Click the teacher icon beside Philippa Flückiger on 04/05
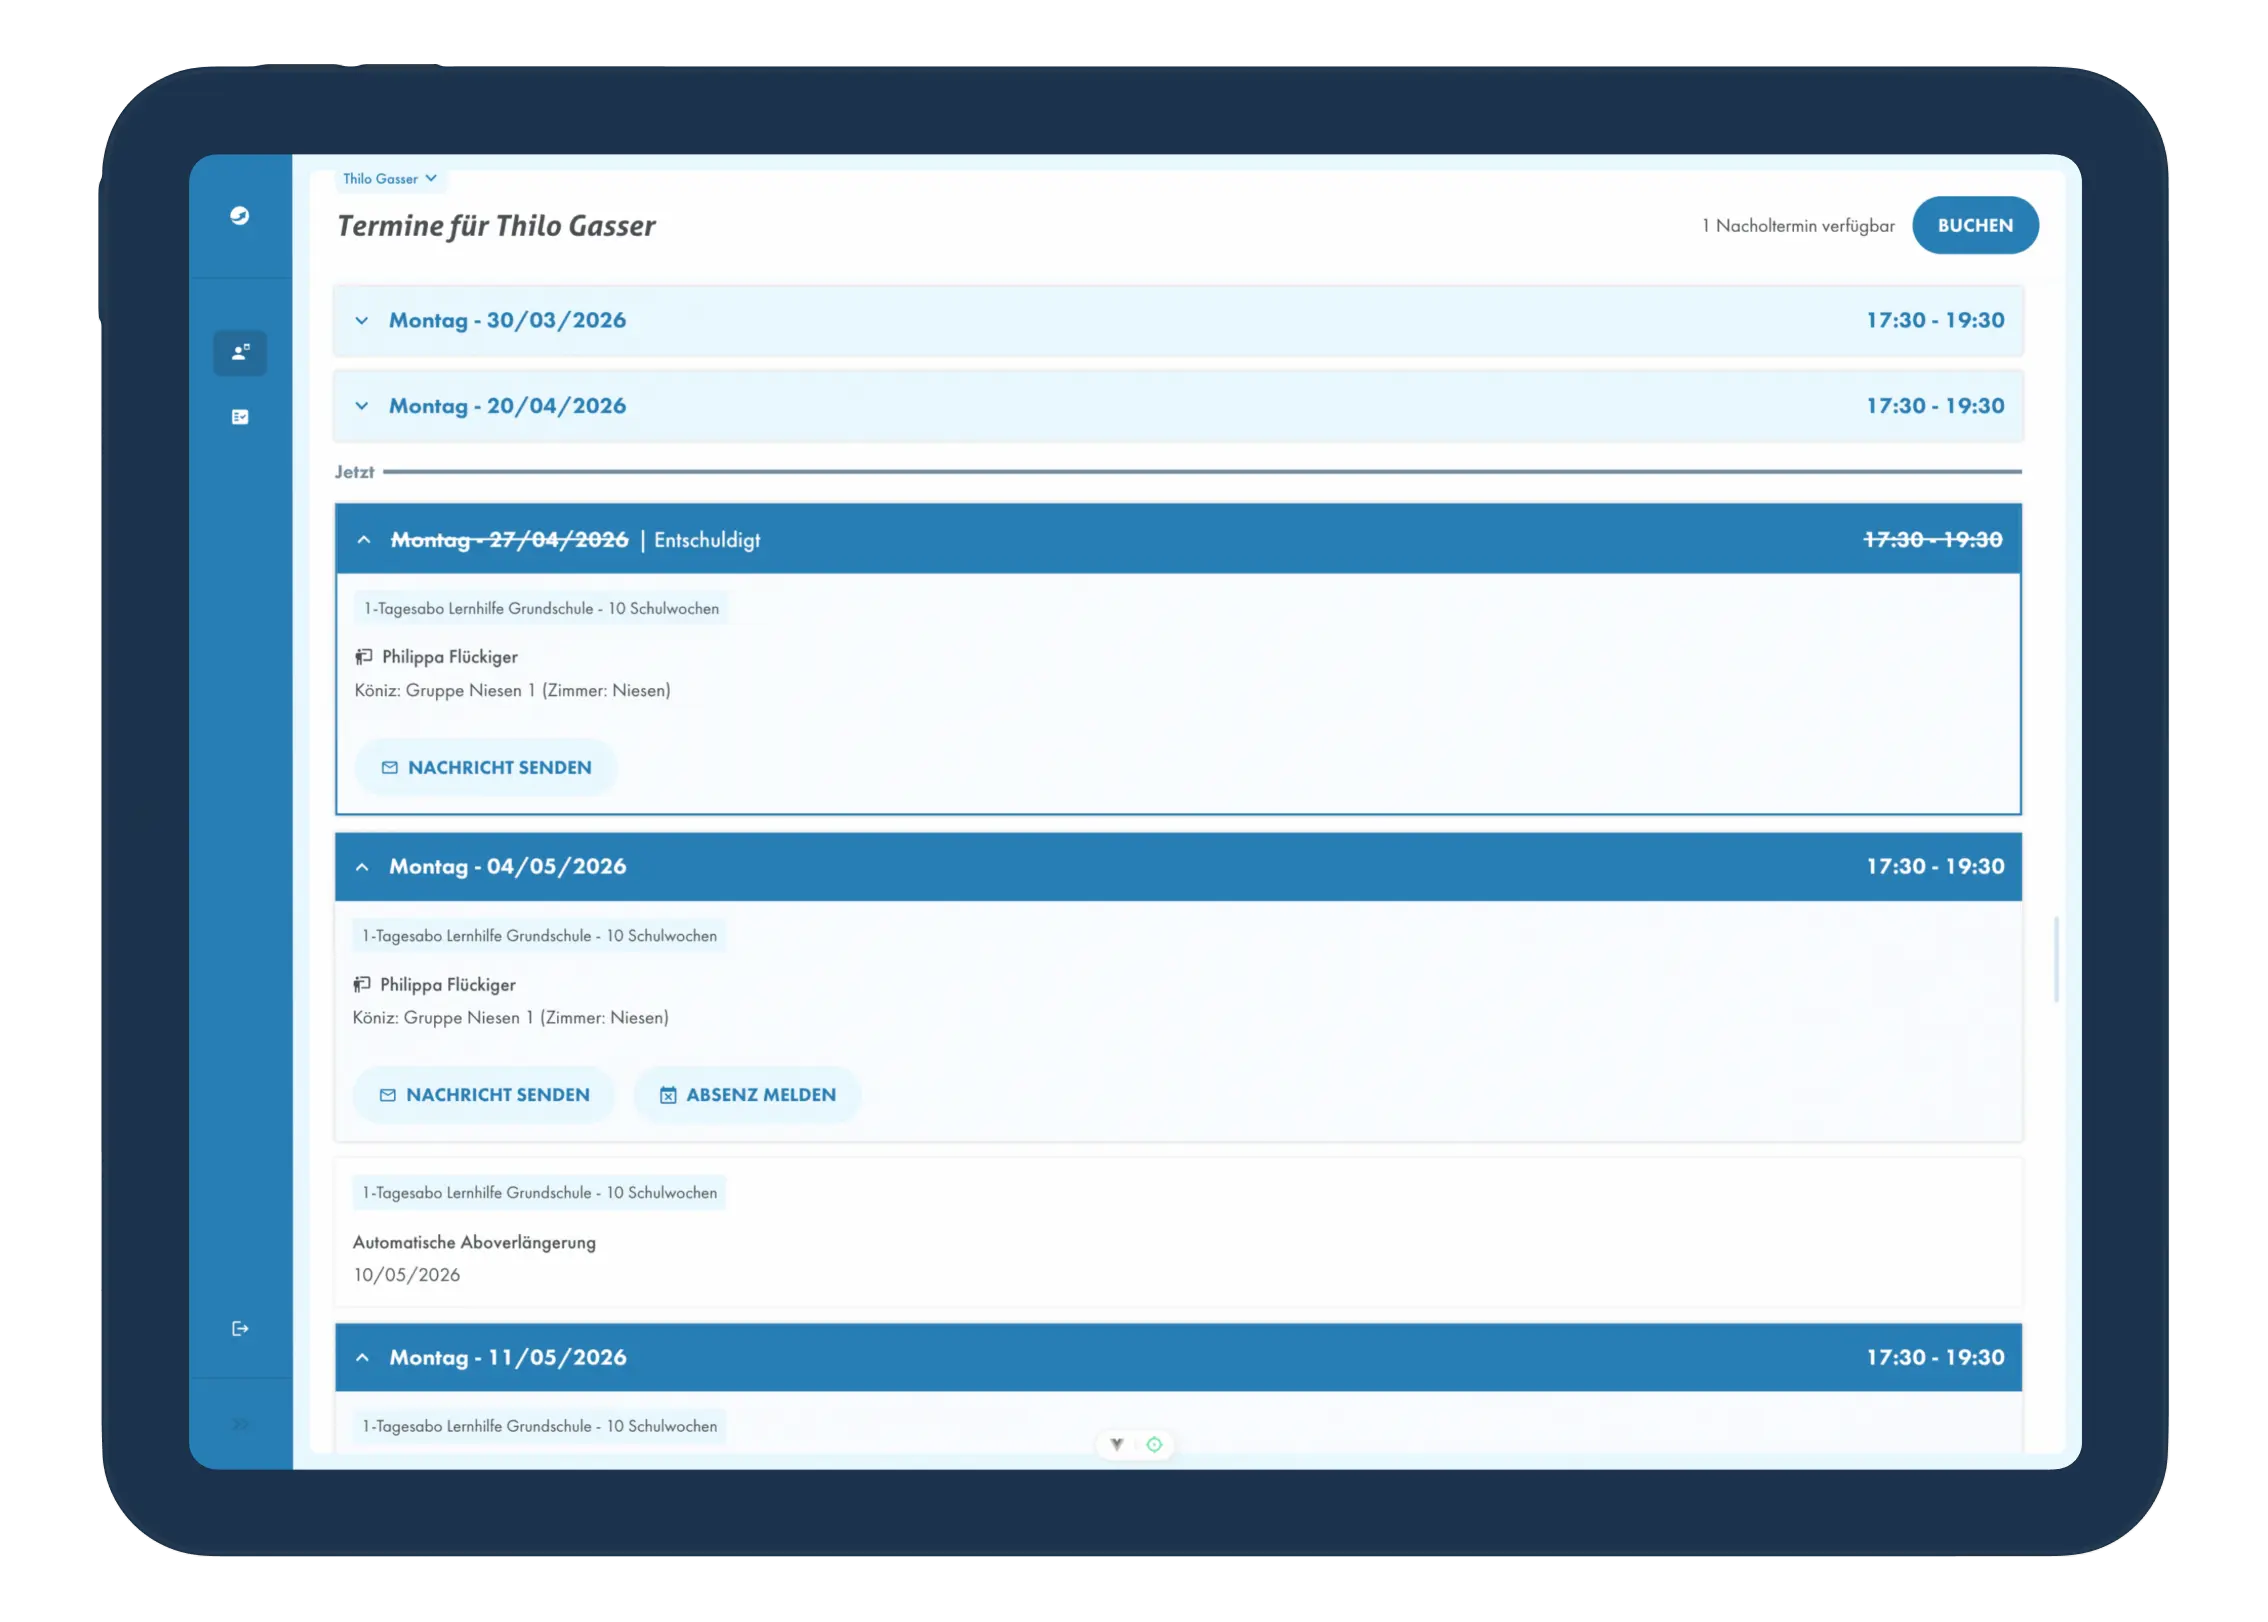 tap(362, 984)
